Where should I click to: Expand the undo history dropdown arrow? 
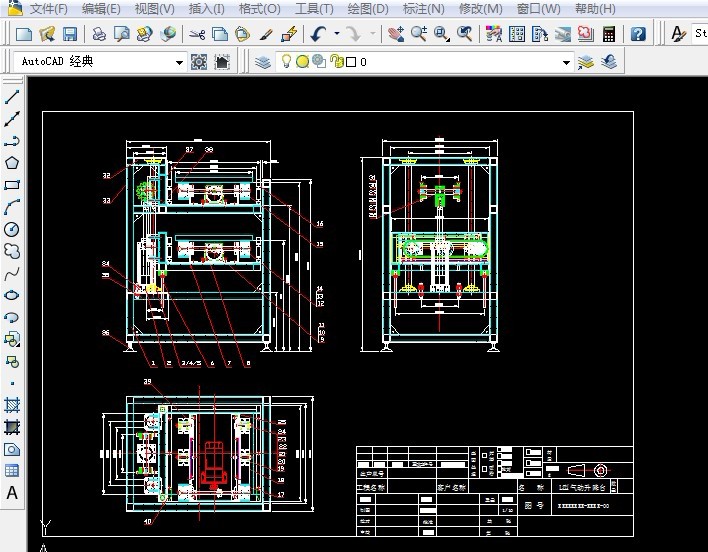336,34
